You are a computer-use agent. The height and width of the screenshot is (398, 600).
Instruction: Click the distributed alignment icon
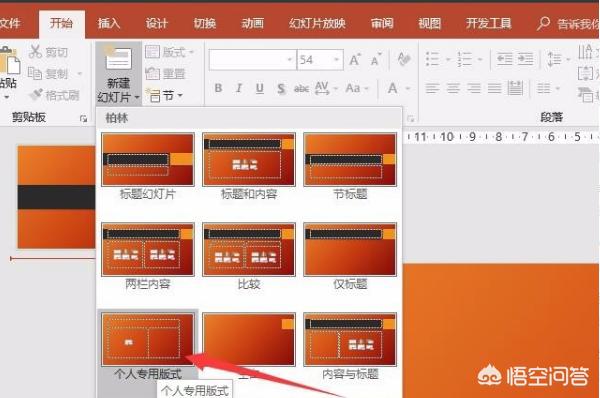[x=515, y=88]
